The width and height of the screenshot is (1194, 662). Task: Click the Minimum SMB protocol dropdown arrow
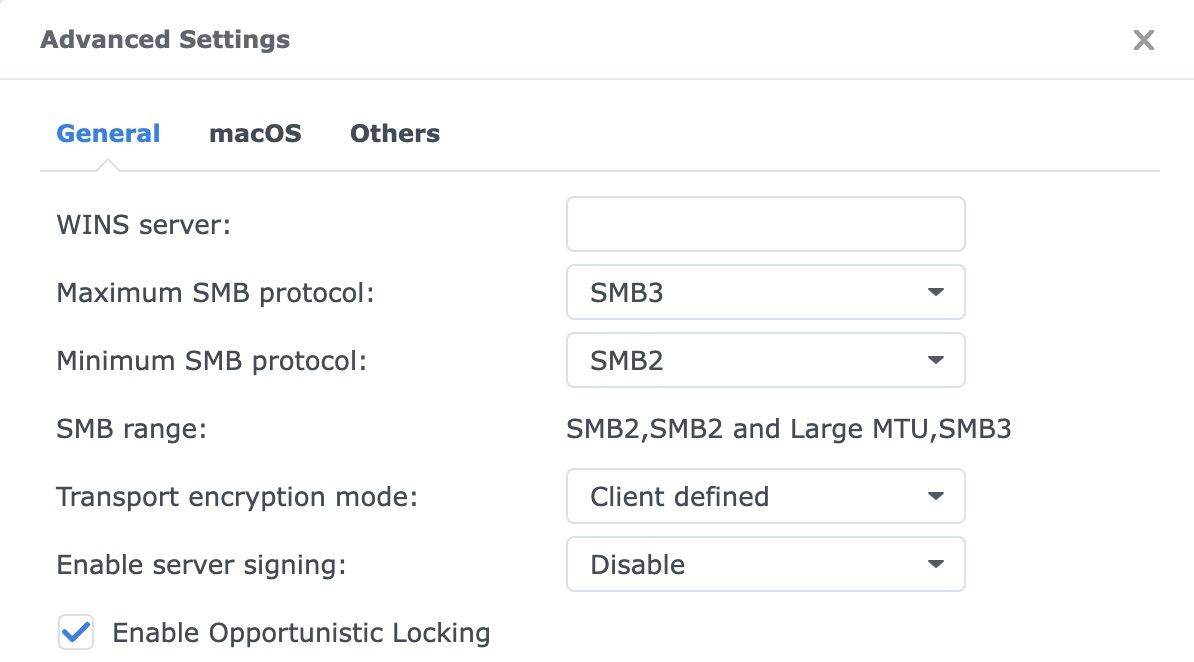tap(935, 360)
